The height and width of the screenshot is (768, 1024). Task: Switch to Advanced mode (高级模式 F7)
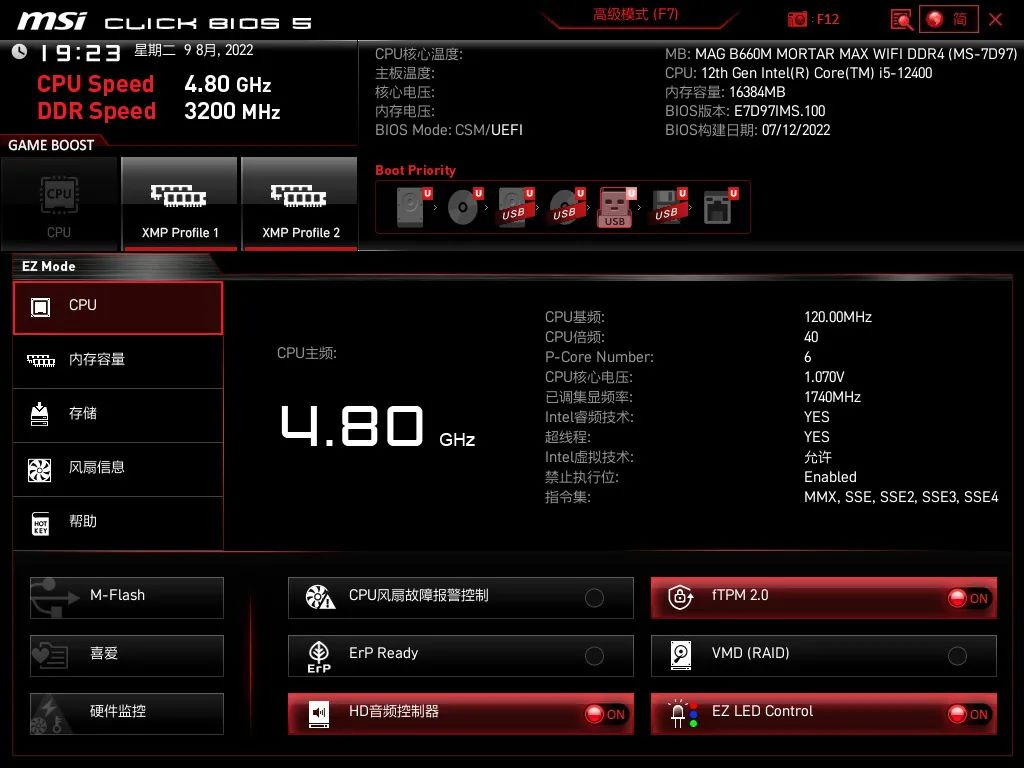[636, 14]
